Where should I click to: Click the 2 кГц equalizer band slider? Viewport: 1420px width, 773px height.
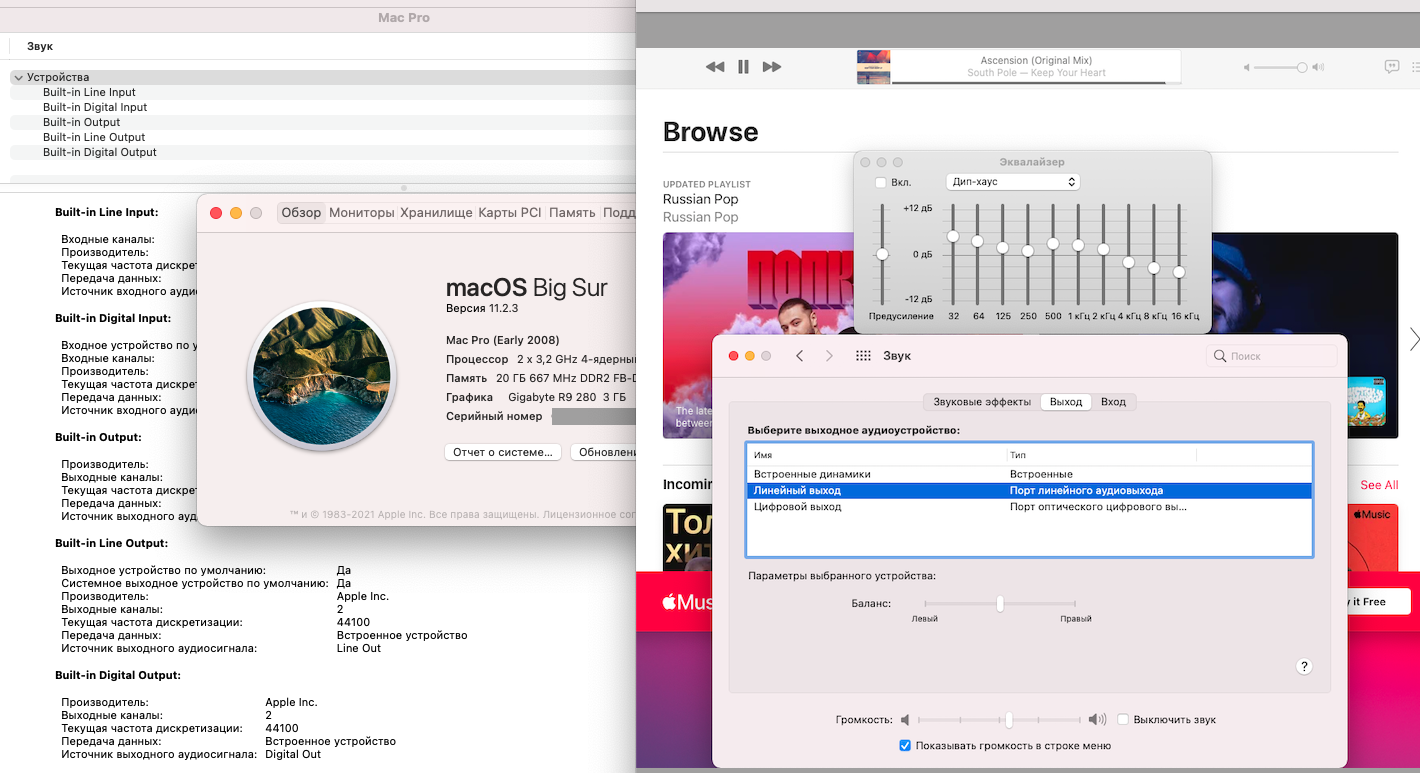1103,254
